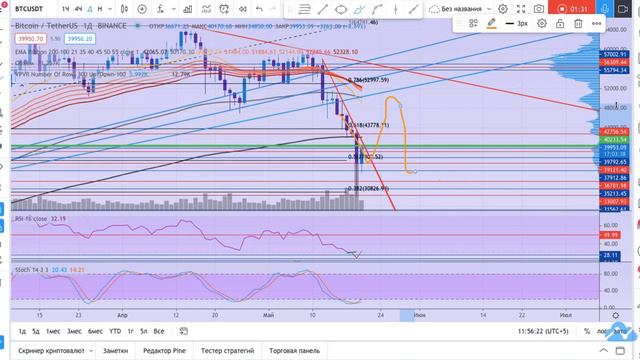Undo the last action
Screen dimensions: 640x360
(259, 9)
